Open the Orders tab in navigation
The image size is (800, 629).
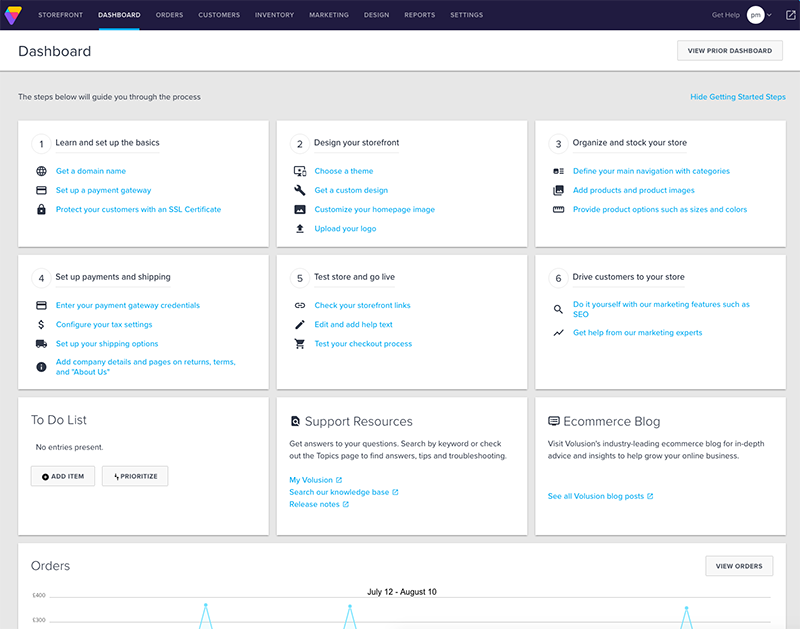pyautogui.click(x=169, y=15)
